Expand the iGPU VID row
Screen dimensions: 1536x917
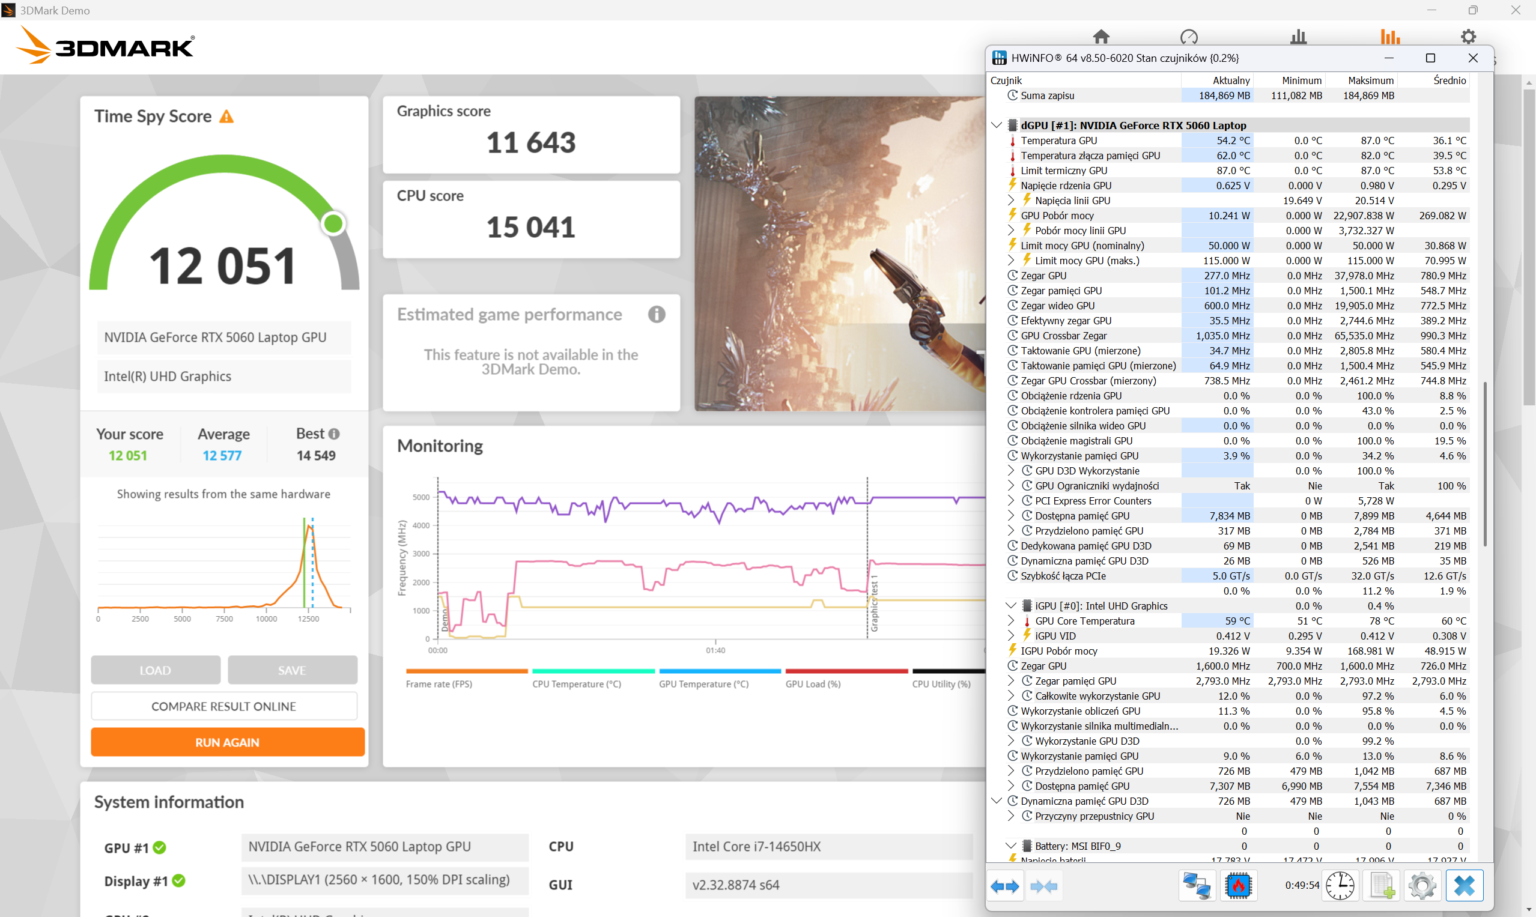pyautogui.click(x=1011, y=636)
